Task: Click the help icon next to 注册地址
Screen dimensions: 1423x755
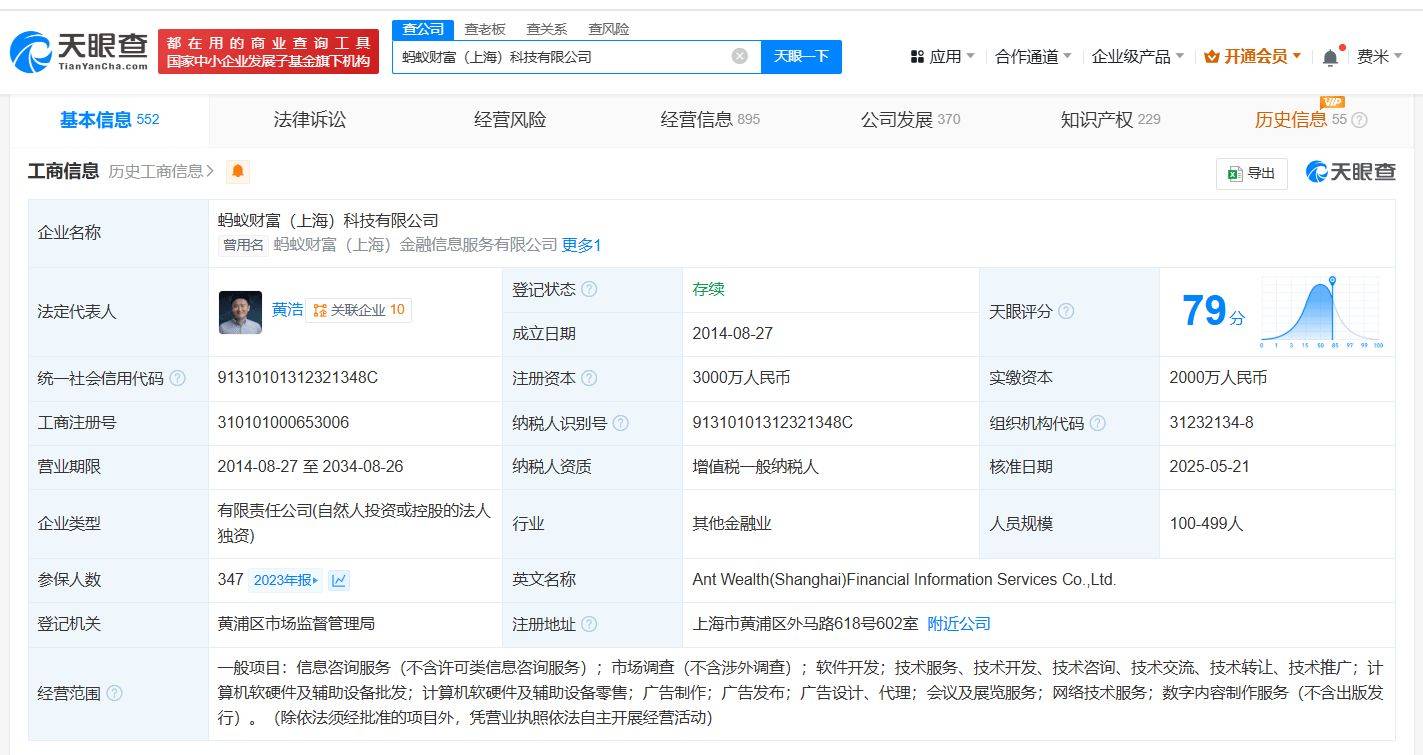Action: pos(589,624)
